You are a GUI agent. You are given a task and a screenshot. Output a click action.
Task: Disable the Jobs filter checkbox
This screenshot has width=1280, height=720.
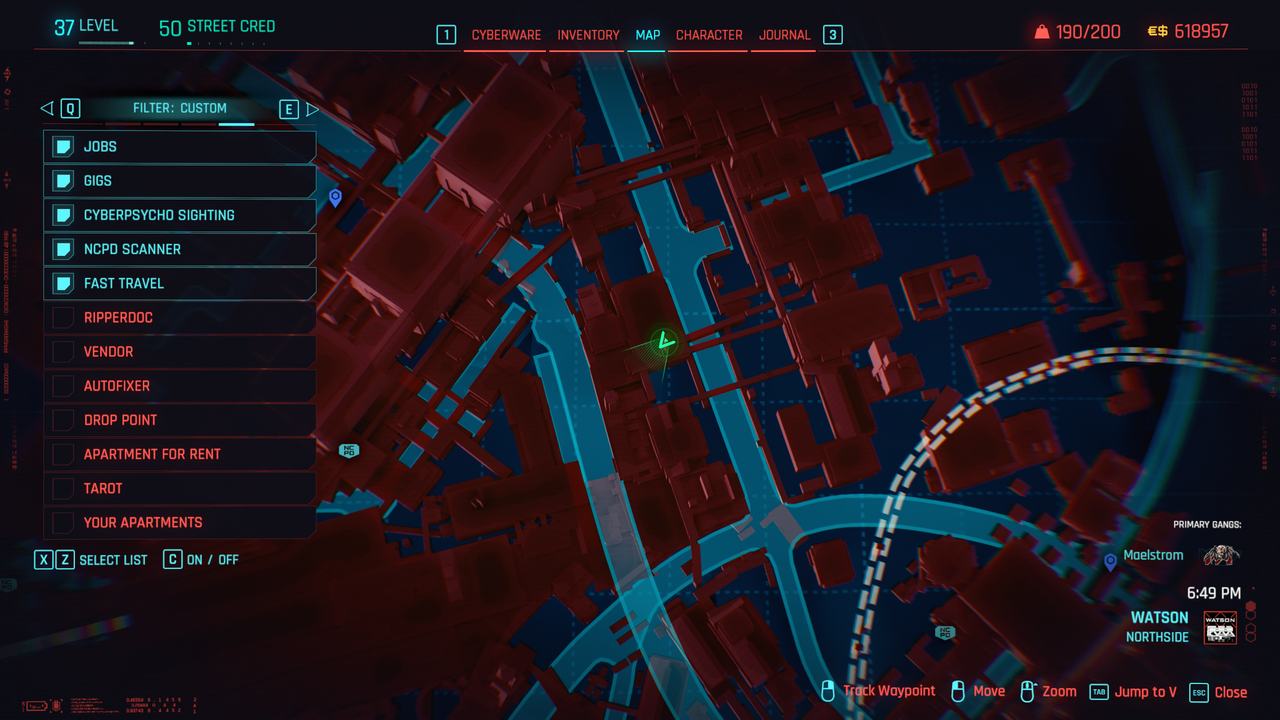(x=63, y=147)
